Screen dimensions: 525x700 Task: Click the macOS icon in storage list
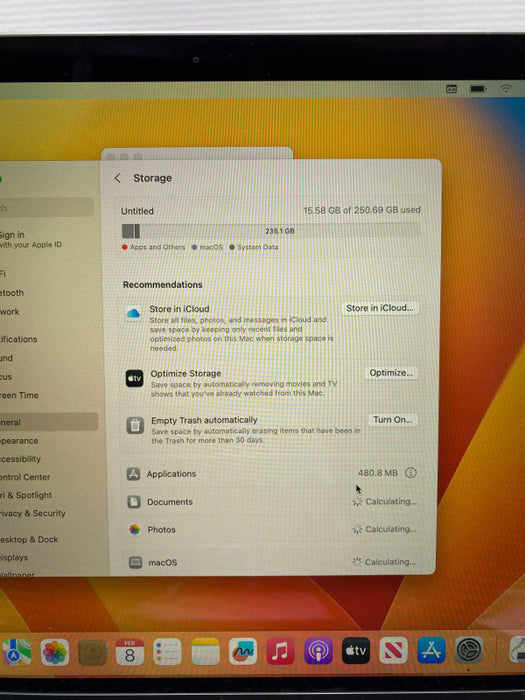135,562
